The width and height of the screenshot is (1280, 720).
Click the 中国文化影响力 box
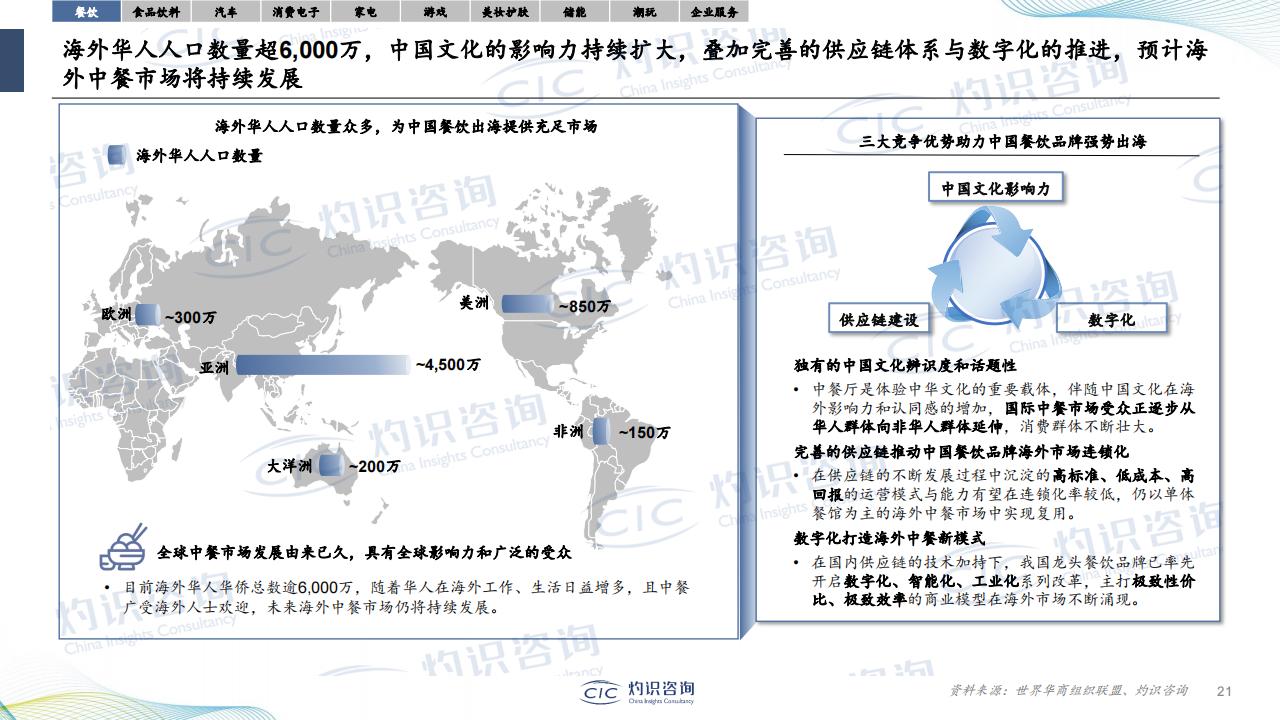click(x=995, y=188)
